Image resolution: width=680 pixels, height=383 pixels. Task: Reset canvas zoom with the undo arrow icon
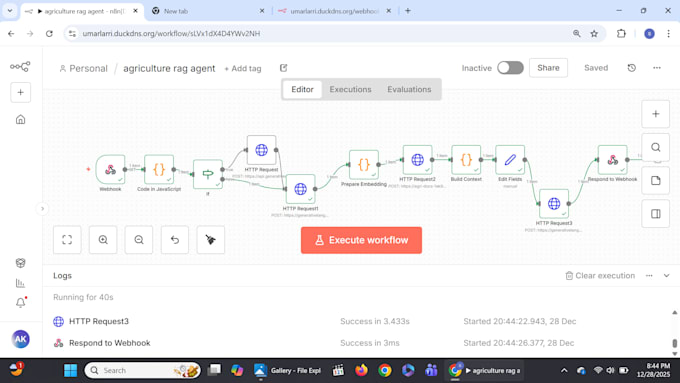tap(175, 240)
